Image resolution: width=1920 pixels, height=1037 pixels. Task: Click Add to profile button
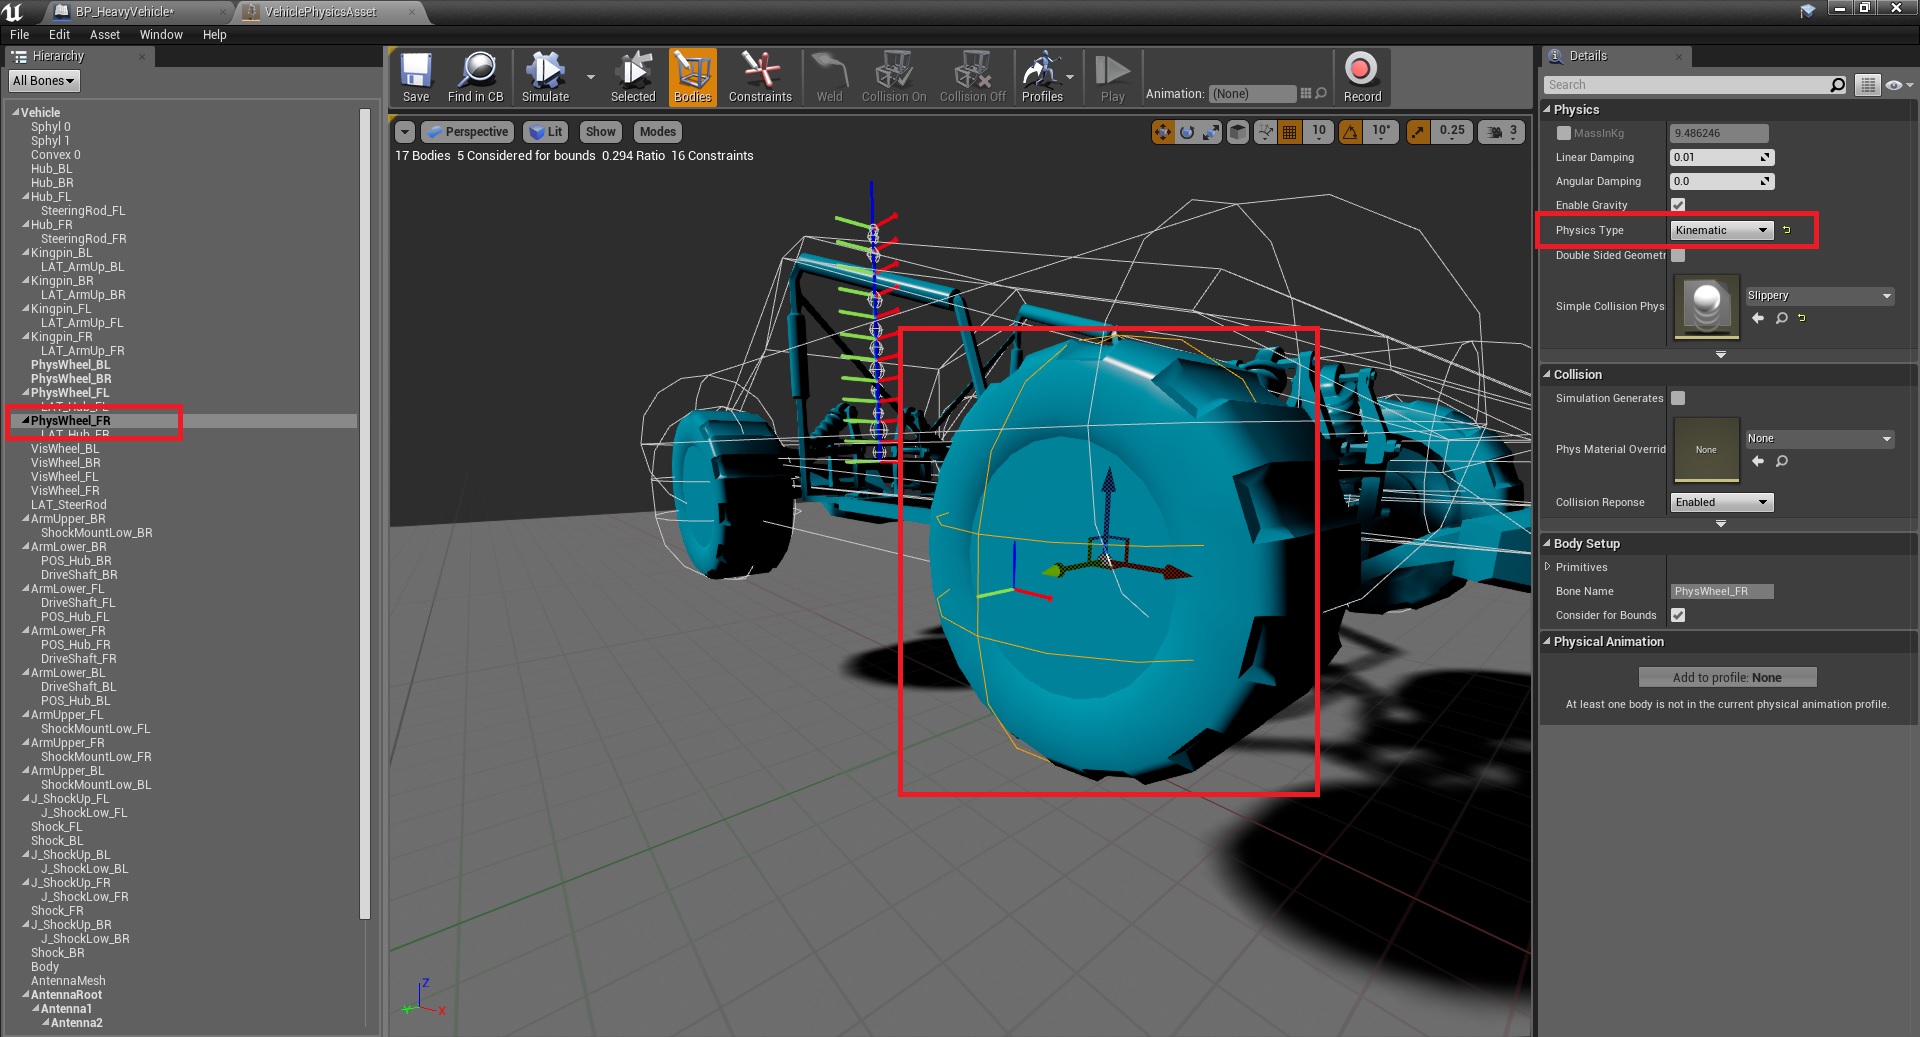pyautogui.click(x=1726, y=678)
